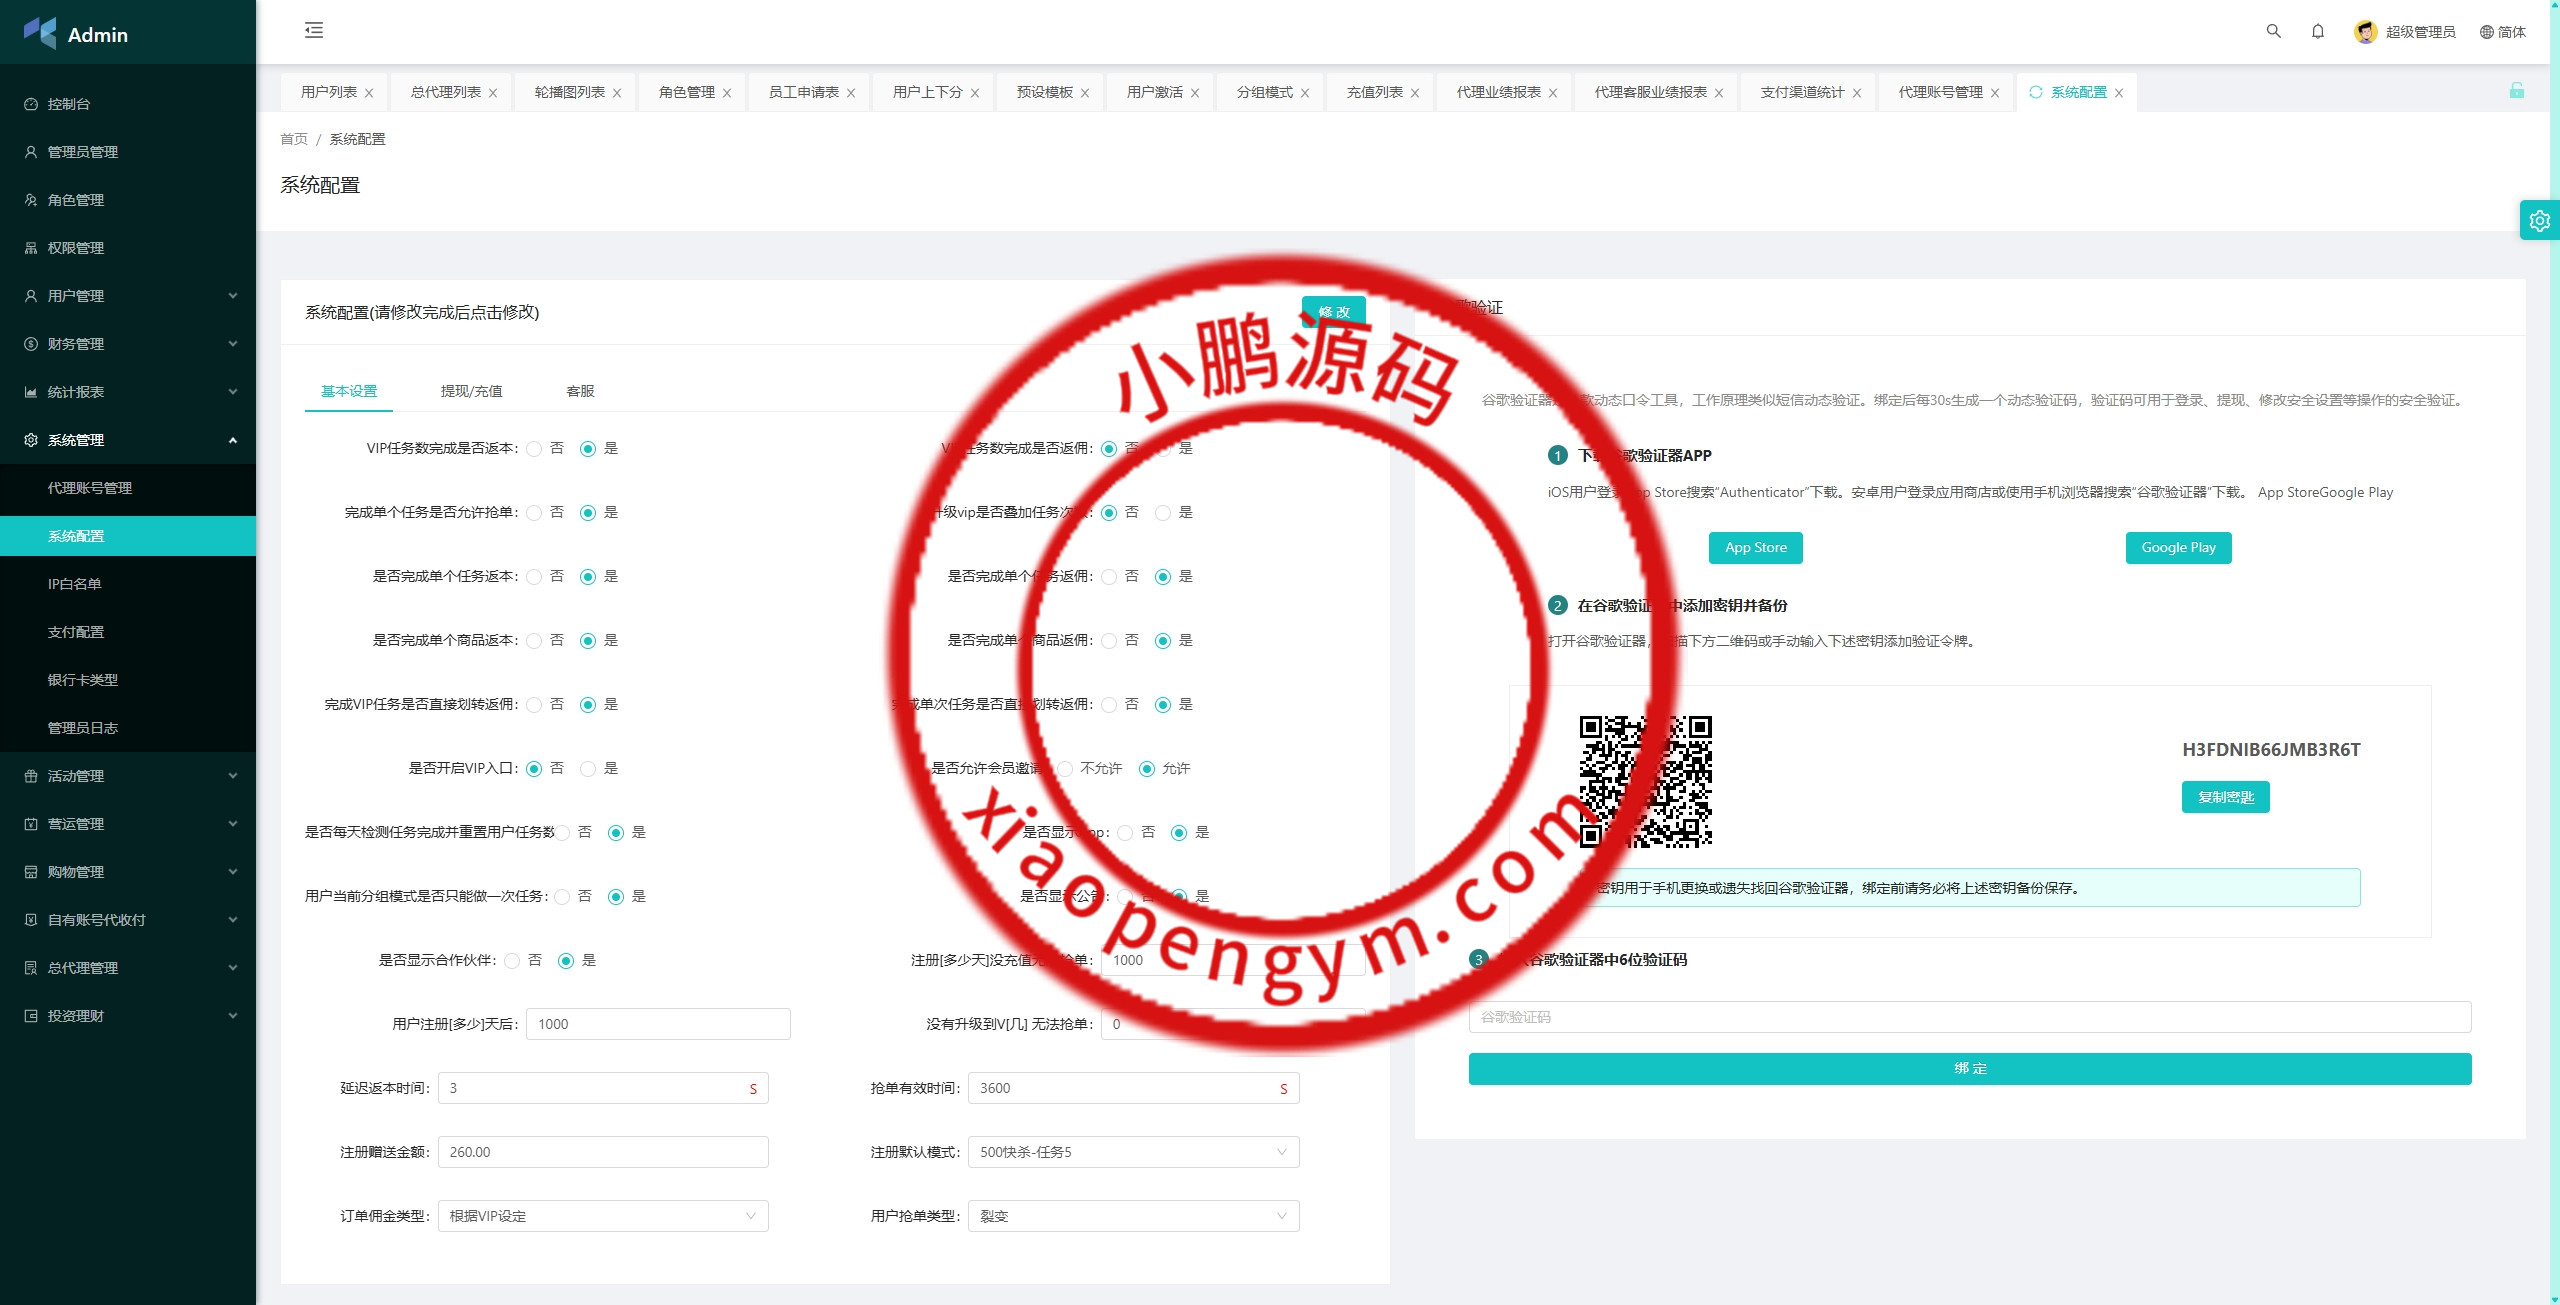Click the 谷歌验证码 input field

pyautogui.click(x=1969, y=1017)
